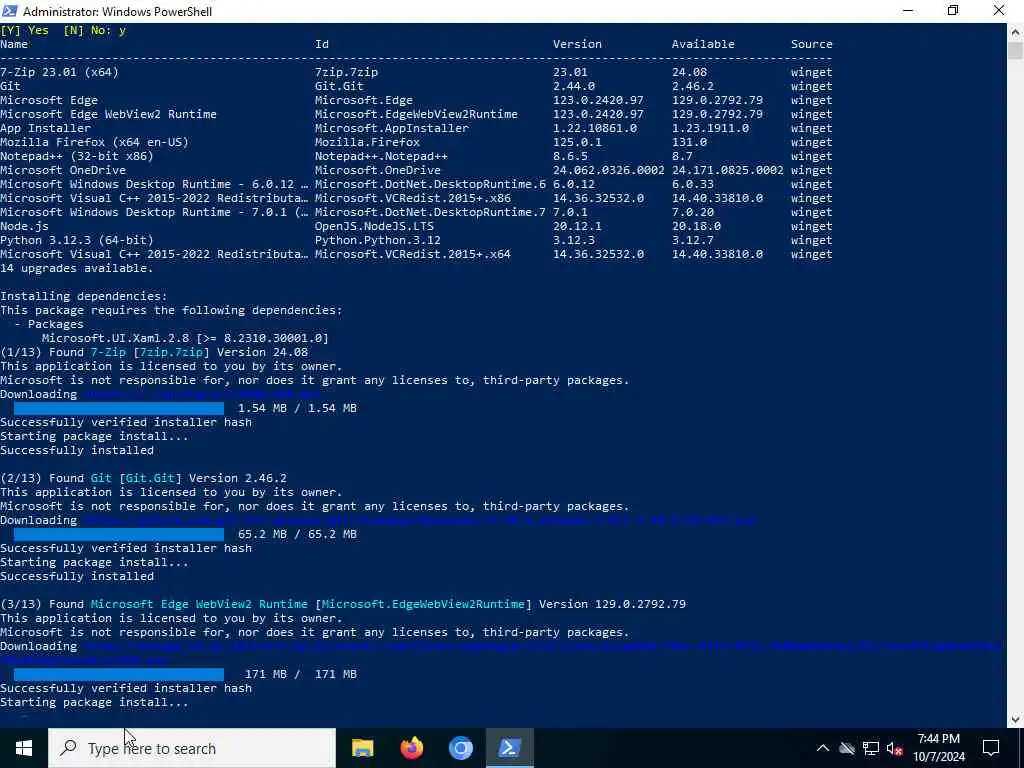This screenshot has height=768, width=1024.
Task: Click 'Python.Python.3.12' Id cell
Action: coord(377,240)
